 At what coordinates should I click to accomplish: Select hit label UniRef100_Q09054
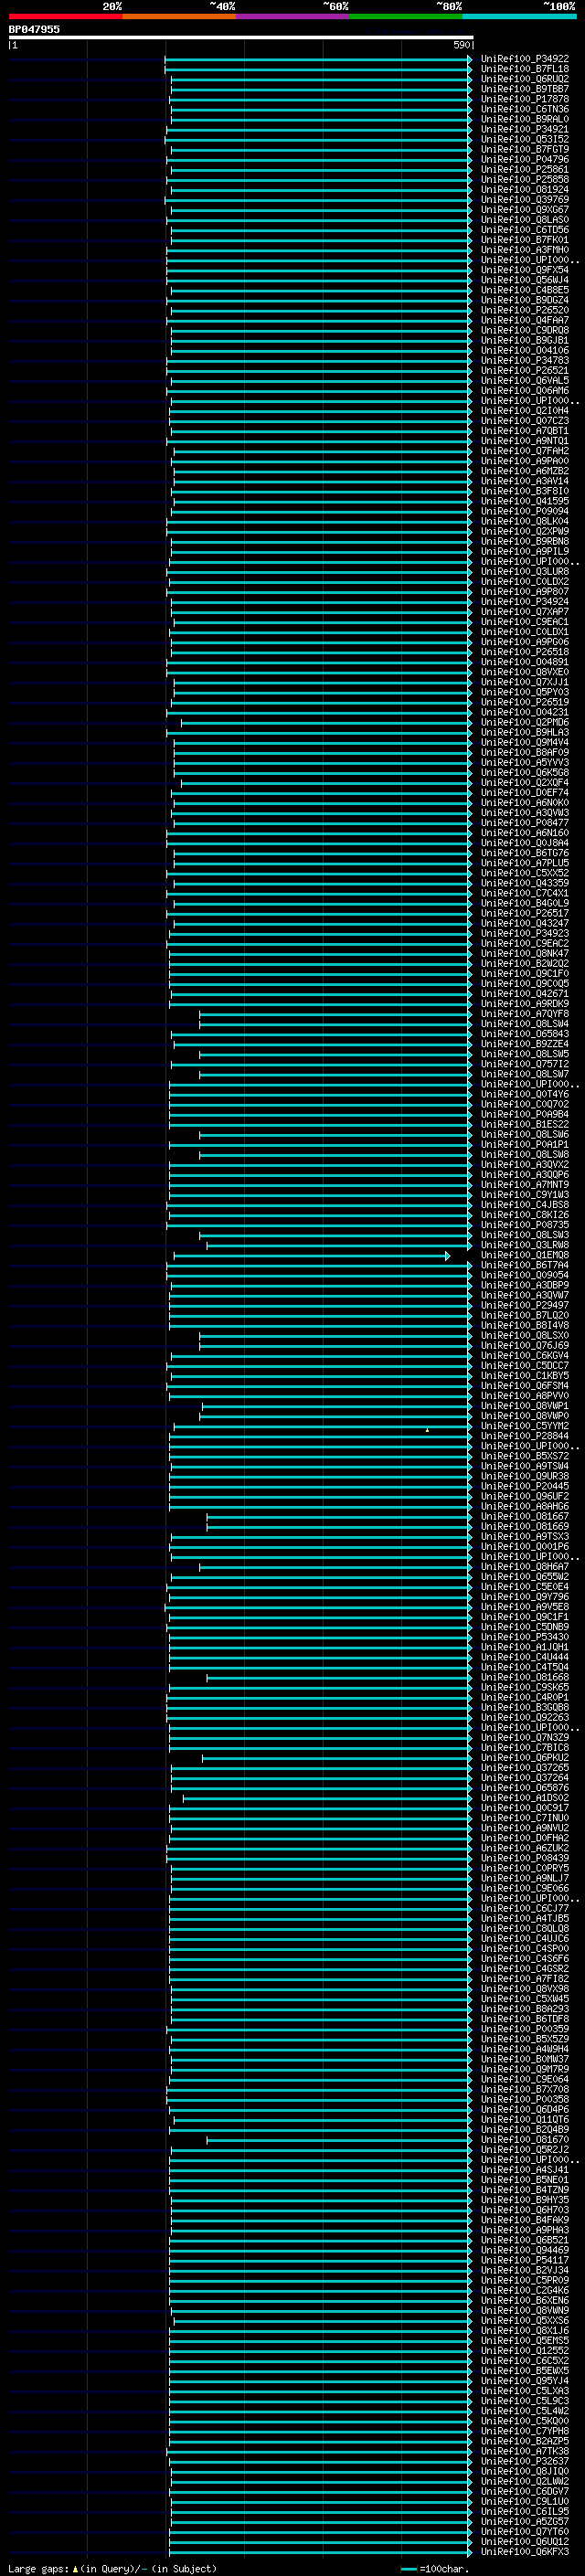click(x=524, y=1275)
